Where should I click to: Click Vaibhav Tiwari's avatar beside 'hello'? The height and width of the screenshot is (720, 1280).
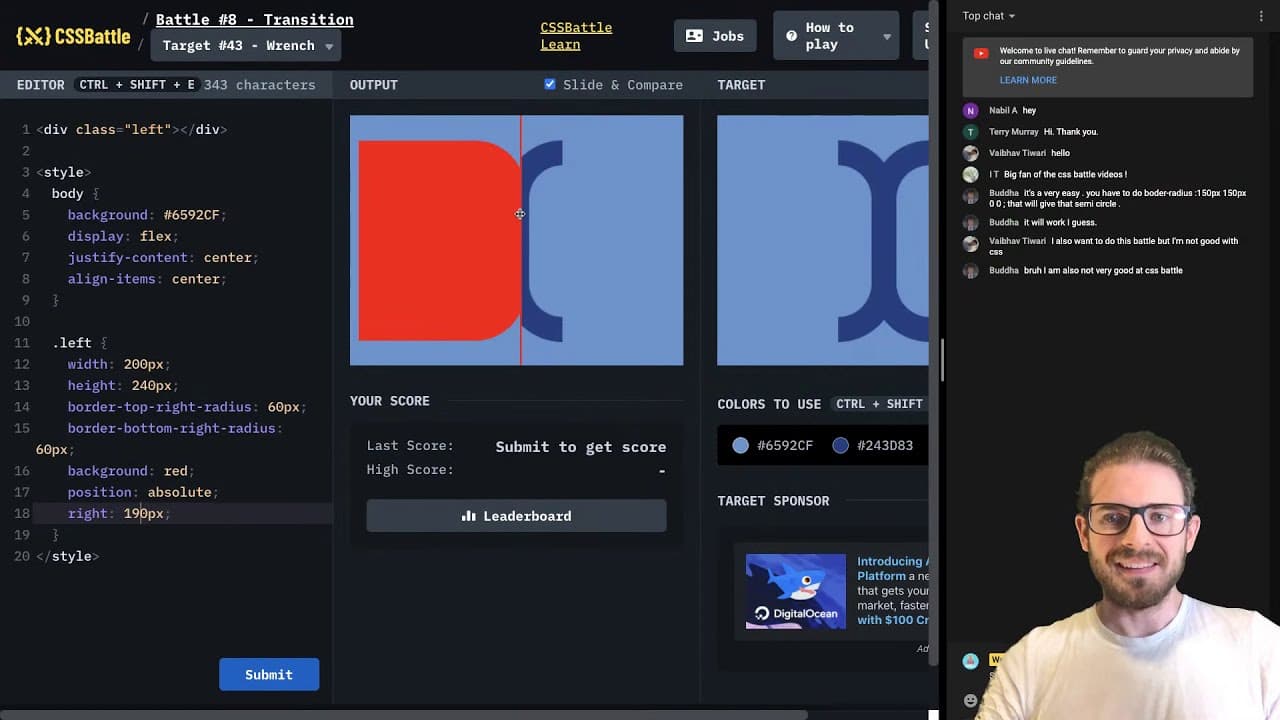(x=970, y=153)
